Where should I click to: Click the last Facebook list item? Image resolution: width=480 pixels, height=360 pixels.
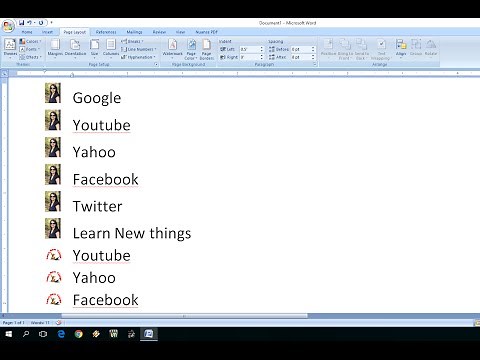point(105,300)
